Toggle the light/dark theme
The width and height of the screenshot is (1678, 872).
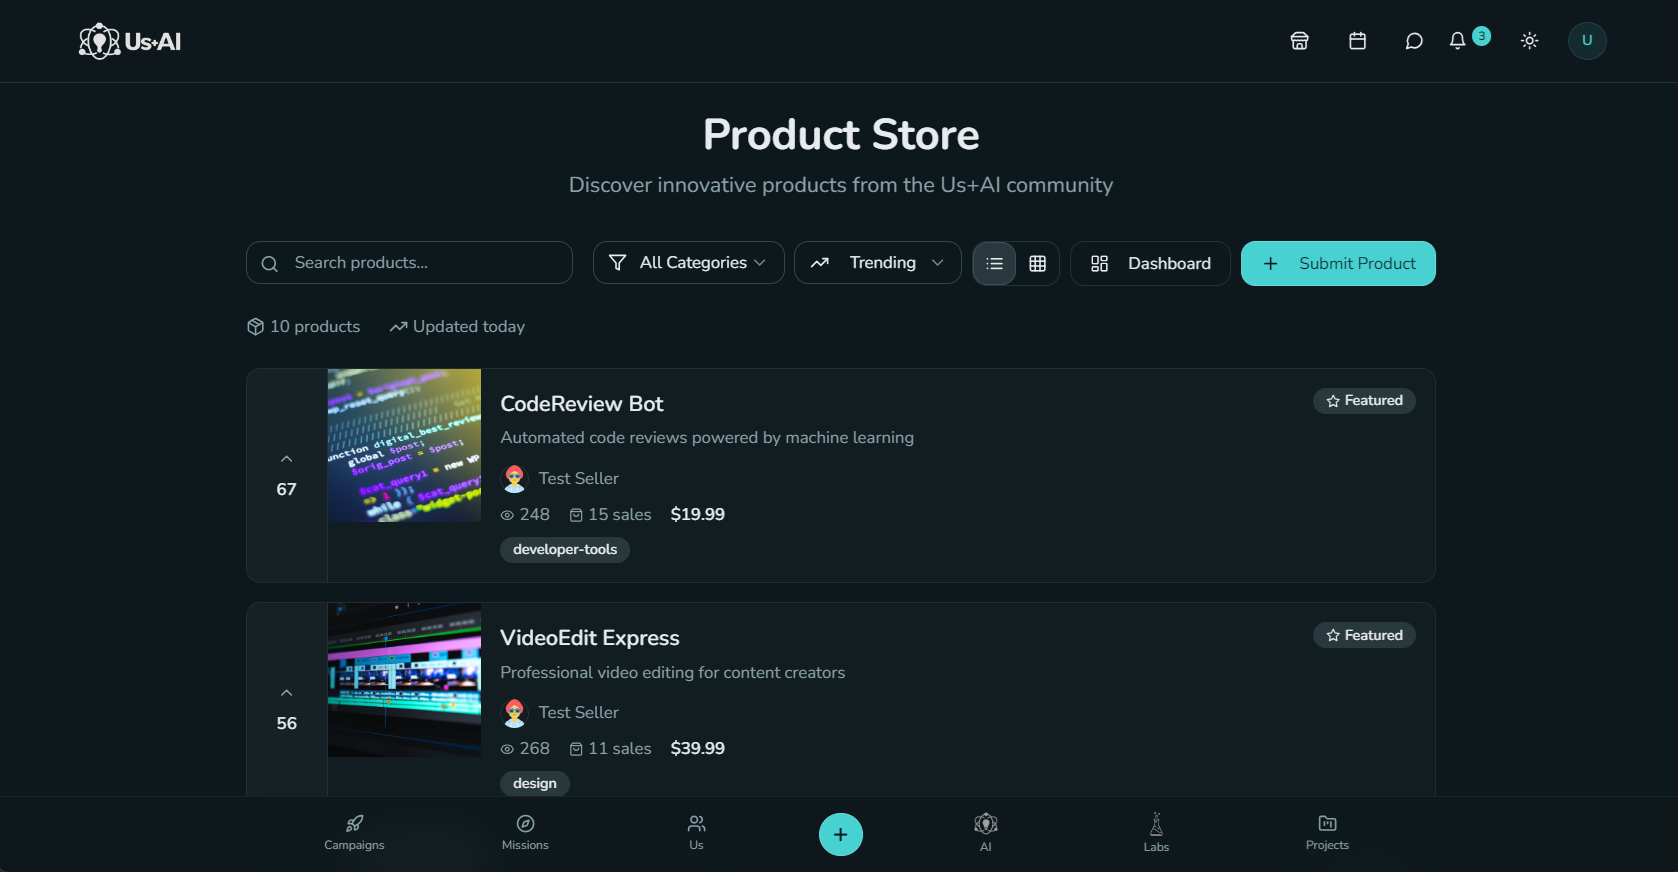tap(1529, 41)
